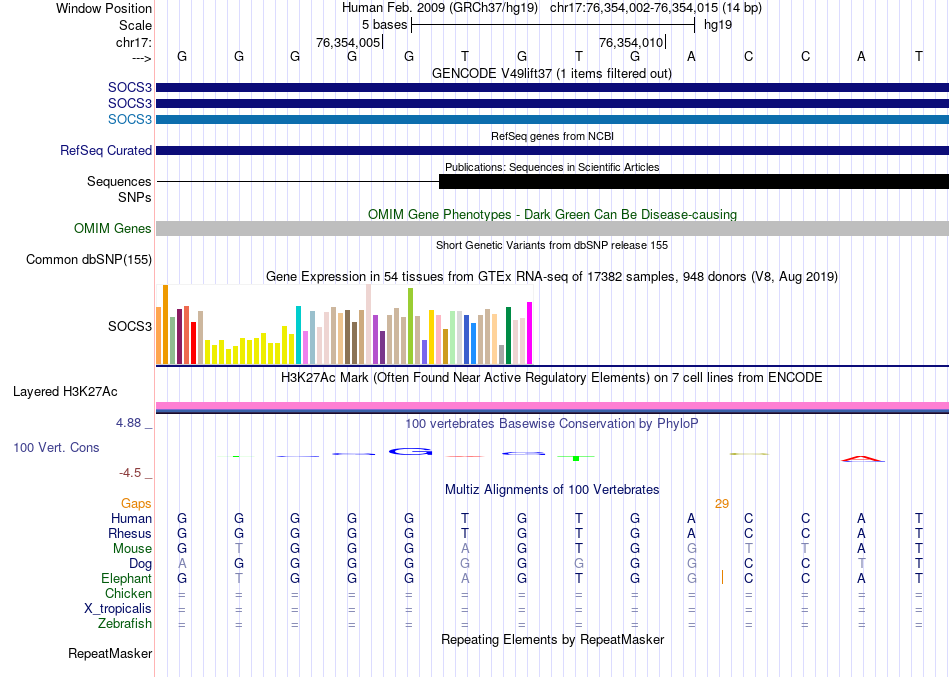The width and height of the screenshot is (950, 677).
Task: Click the orange 29 gap count
Action: click(722, 504)
